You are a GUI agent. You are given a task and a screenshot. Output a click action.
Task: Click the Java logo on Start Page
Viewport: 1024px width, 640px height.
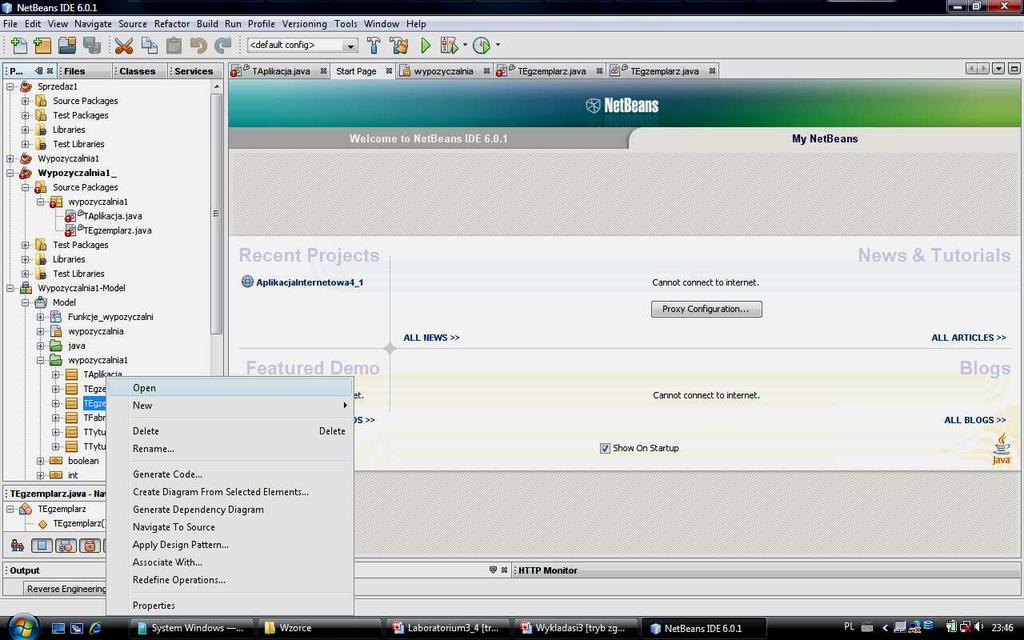1001,449
